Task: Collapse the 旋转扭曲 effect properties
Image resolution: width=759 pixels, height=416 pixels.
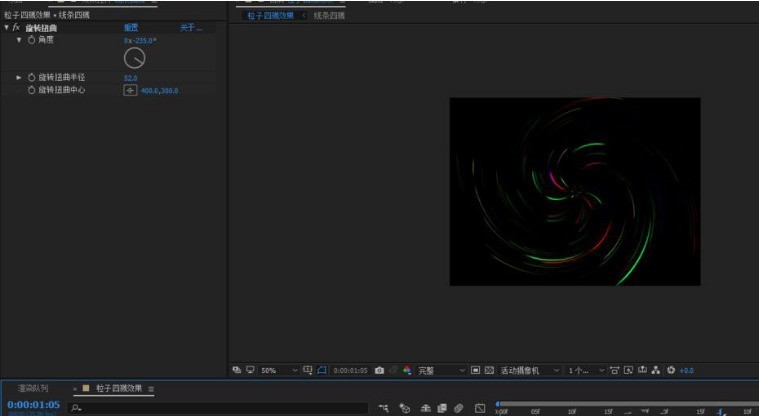Action: [6, 28]
